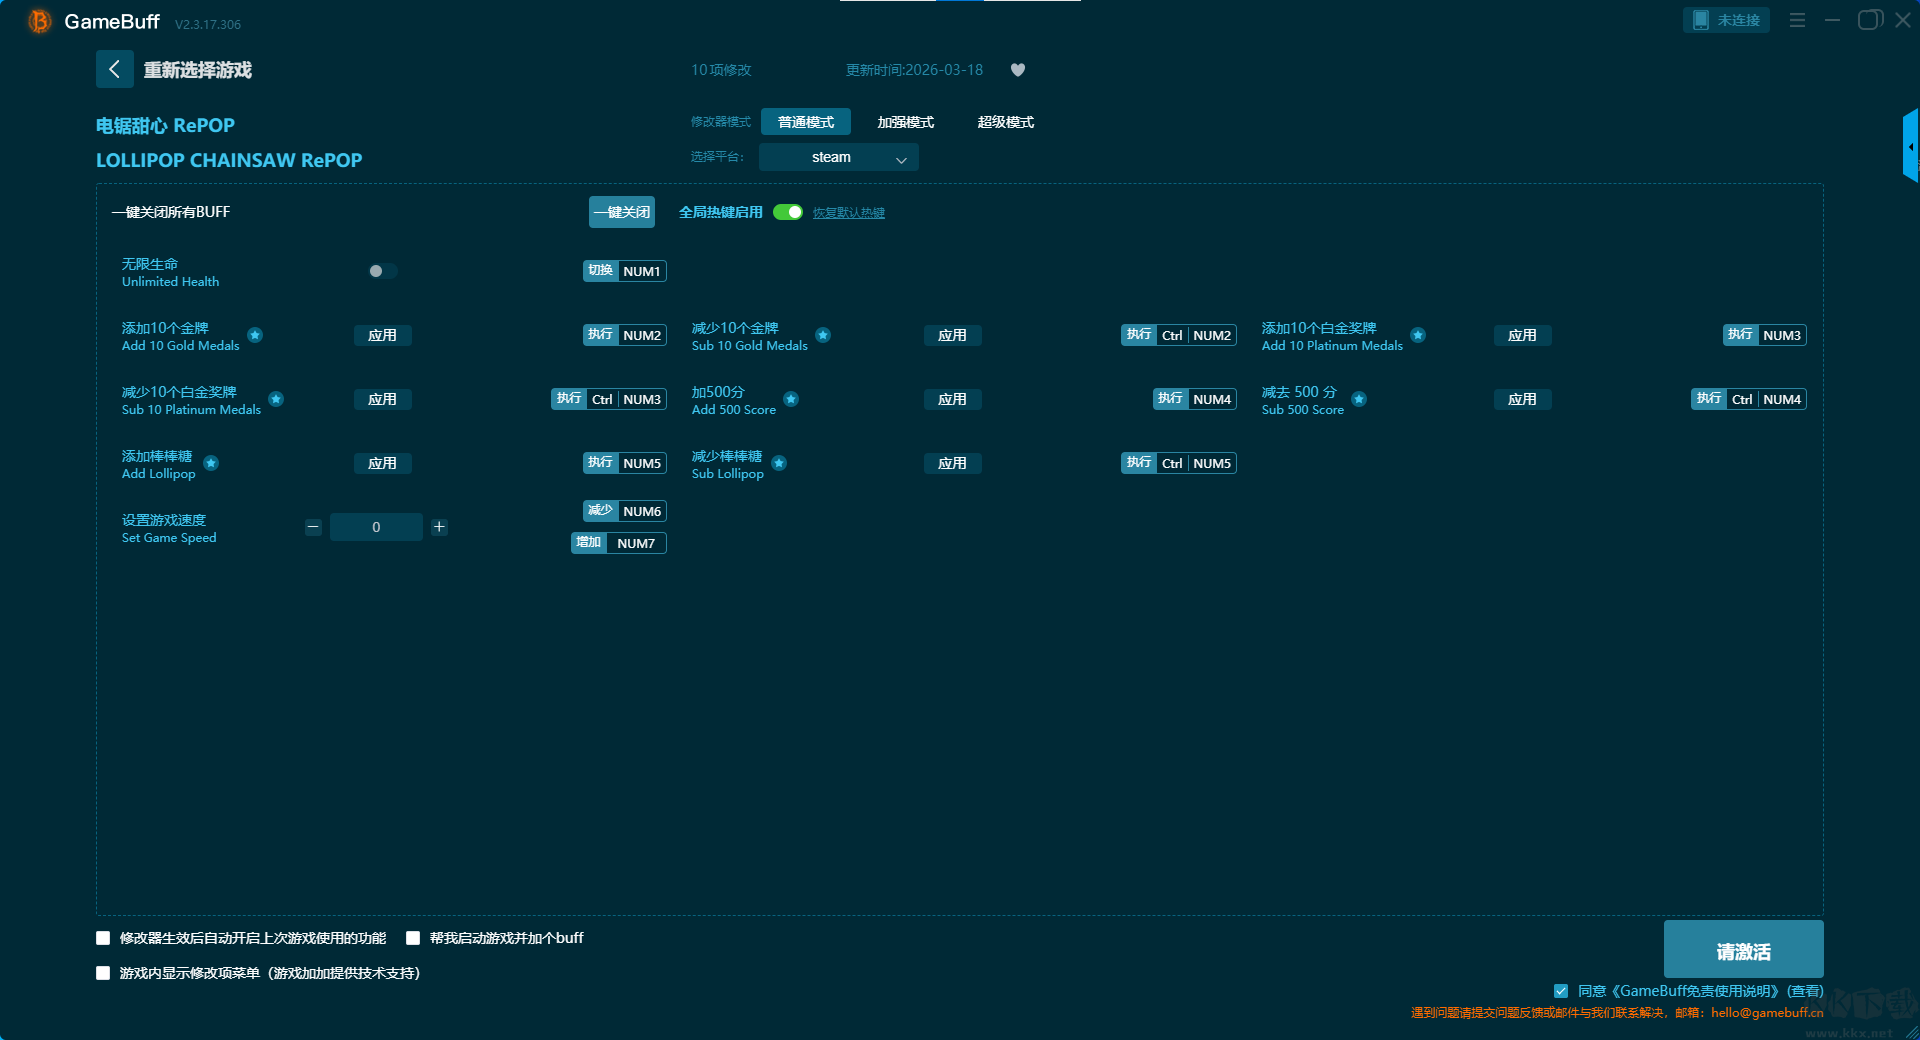Click the back arrow beside 重新选择游戏

(x=115, y=69)
